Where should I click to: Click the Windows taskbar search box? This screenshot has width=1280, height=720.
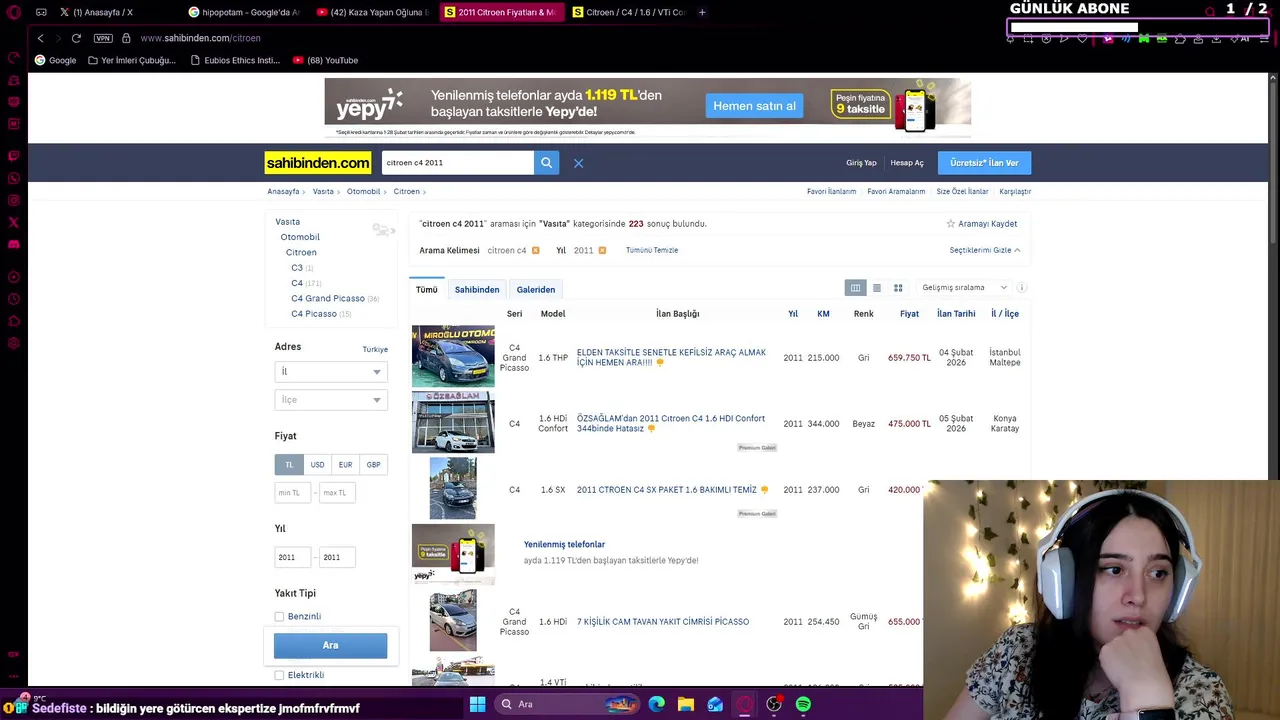click(x=568, y=704)
